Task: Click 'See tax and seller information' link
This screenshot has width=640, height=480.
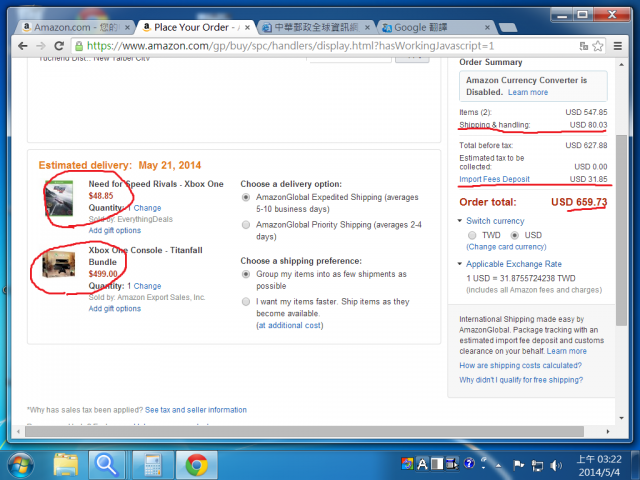Action: click(x=196, y=410)
